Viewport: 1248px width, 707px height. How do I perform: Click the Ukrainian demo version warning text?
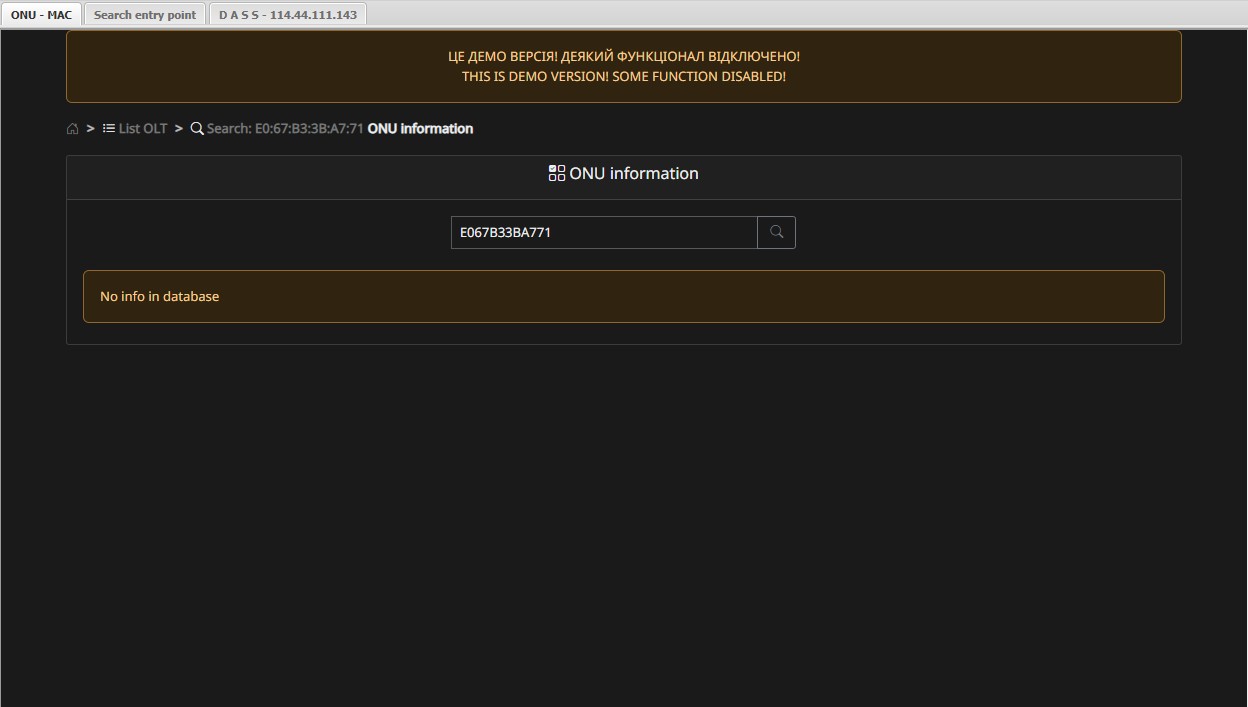coord(623,57)
